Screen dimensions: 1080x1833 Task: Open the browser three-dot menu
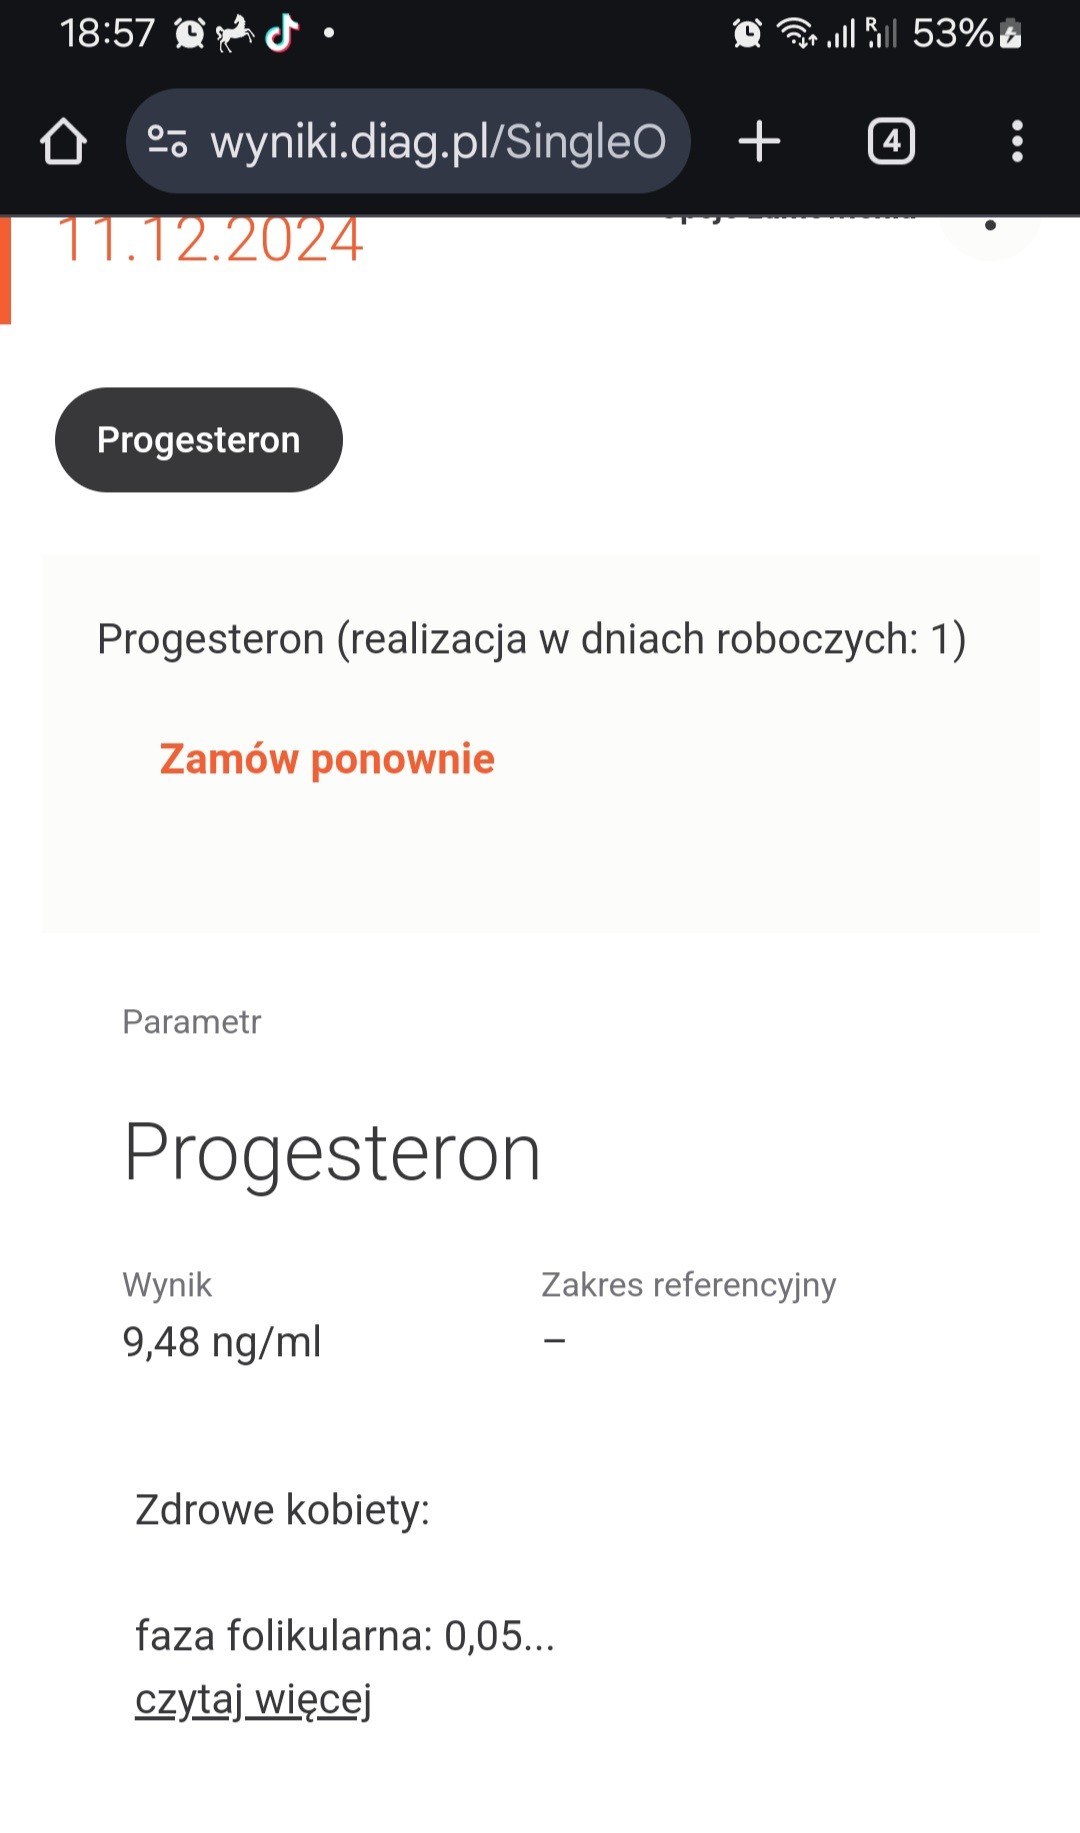pos(1017,141)
